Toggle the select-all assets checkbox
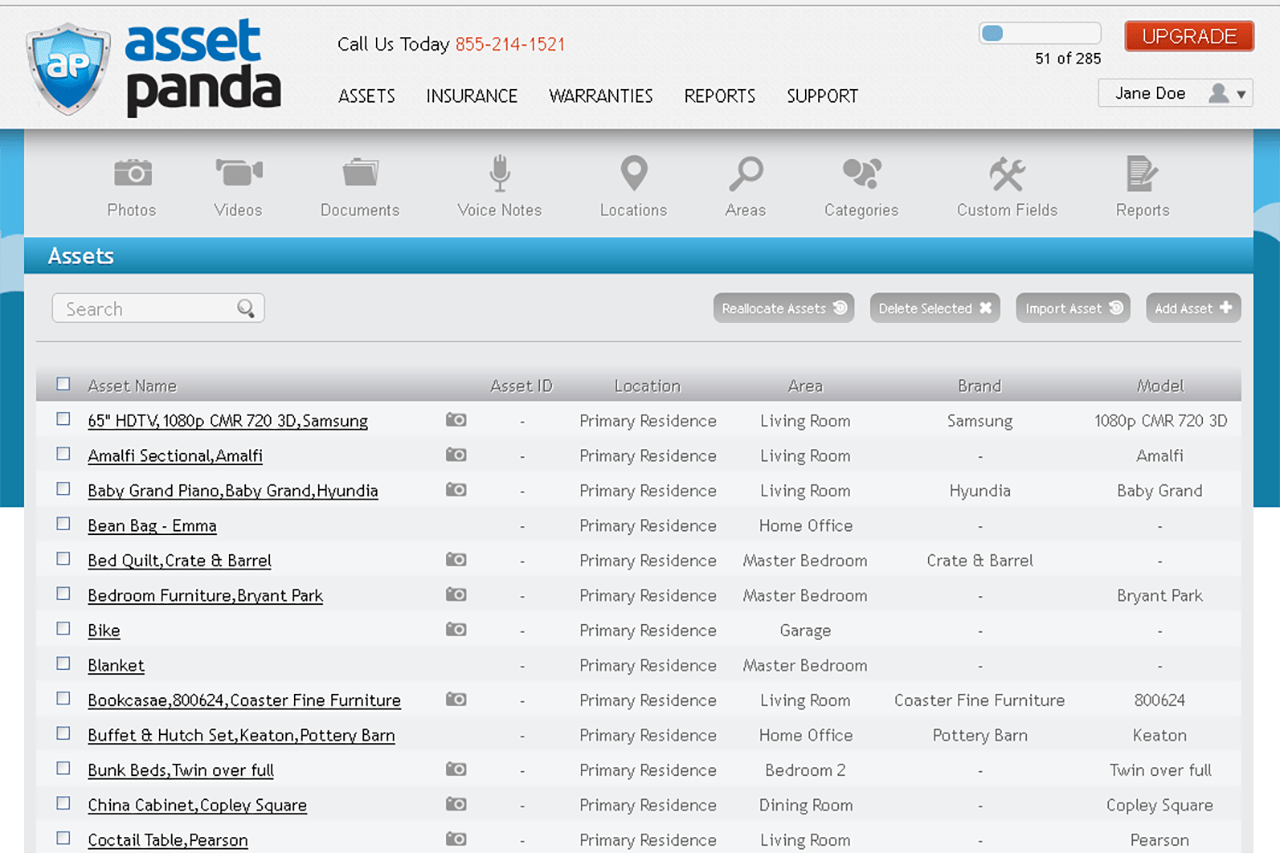The height and width of the screenshot is (853, 1280). click(64, 384)
